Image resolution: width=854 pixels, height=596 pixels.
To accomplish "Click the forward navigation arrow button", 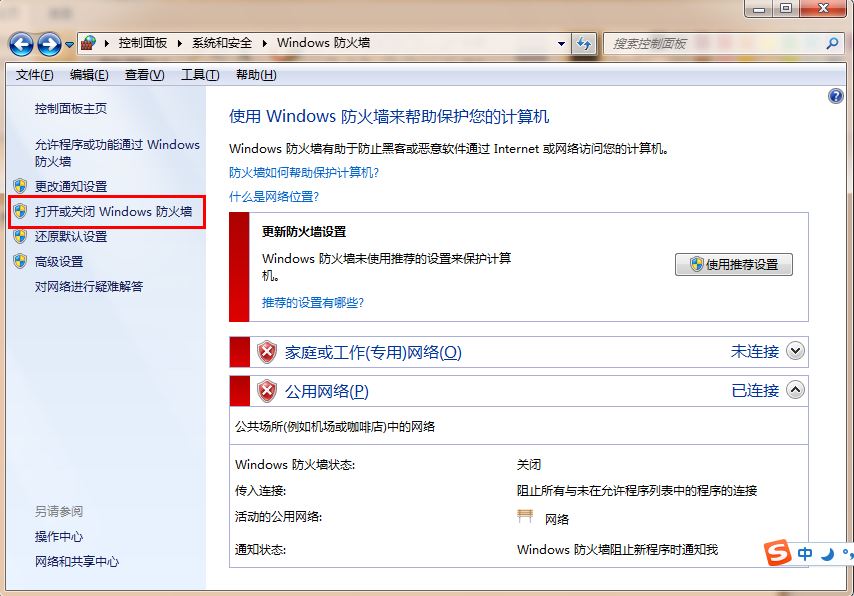I will point(49,44).
